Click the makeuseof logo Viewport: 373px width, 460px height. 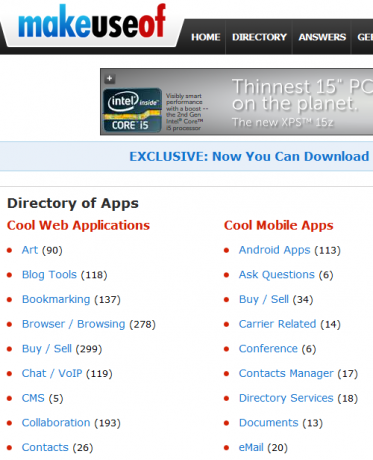(x=92, y=22)
